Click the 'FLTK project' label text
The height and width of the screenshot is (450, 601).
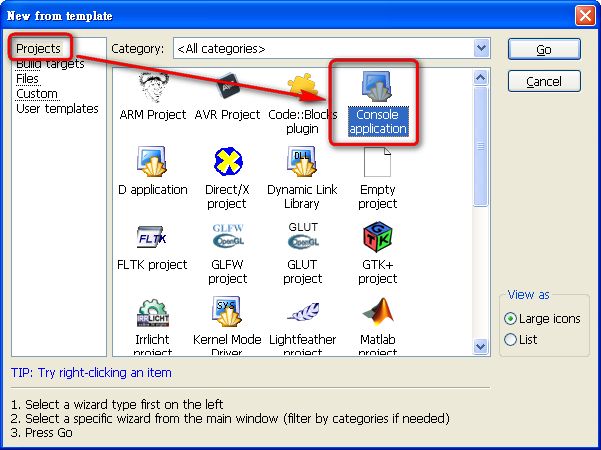[152, 264]
